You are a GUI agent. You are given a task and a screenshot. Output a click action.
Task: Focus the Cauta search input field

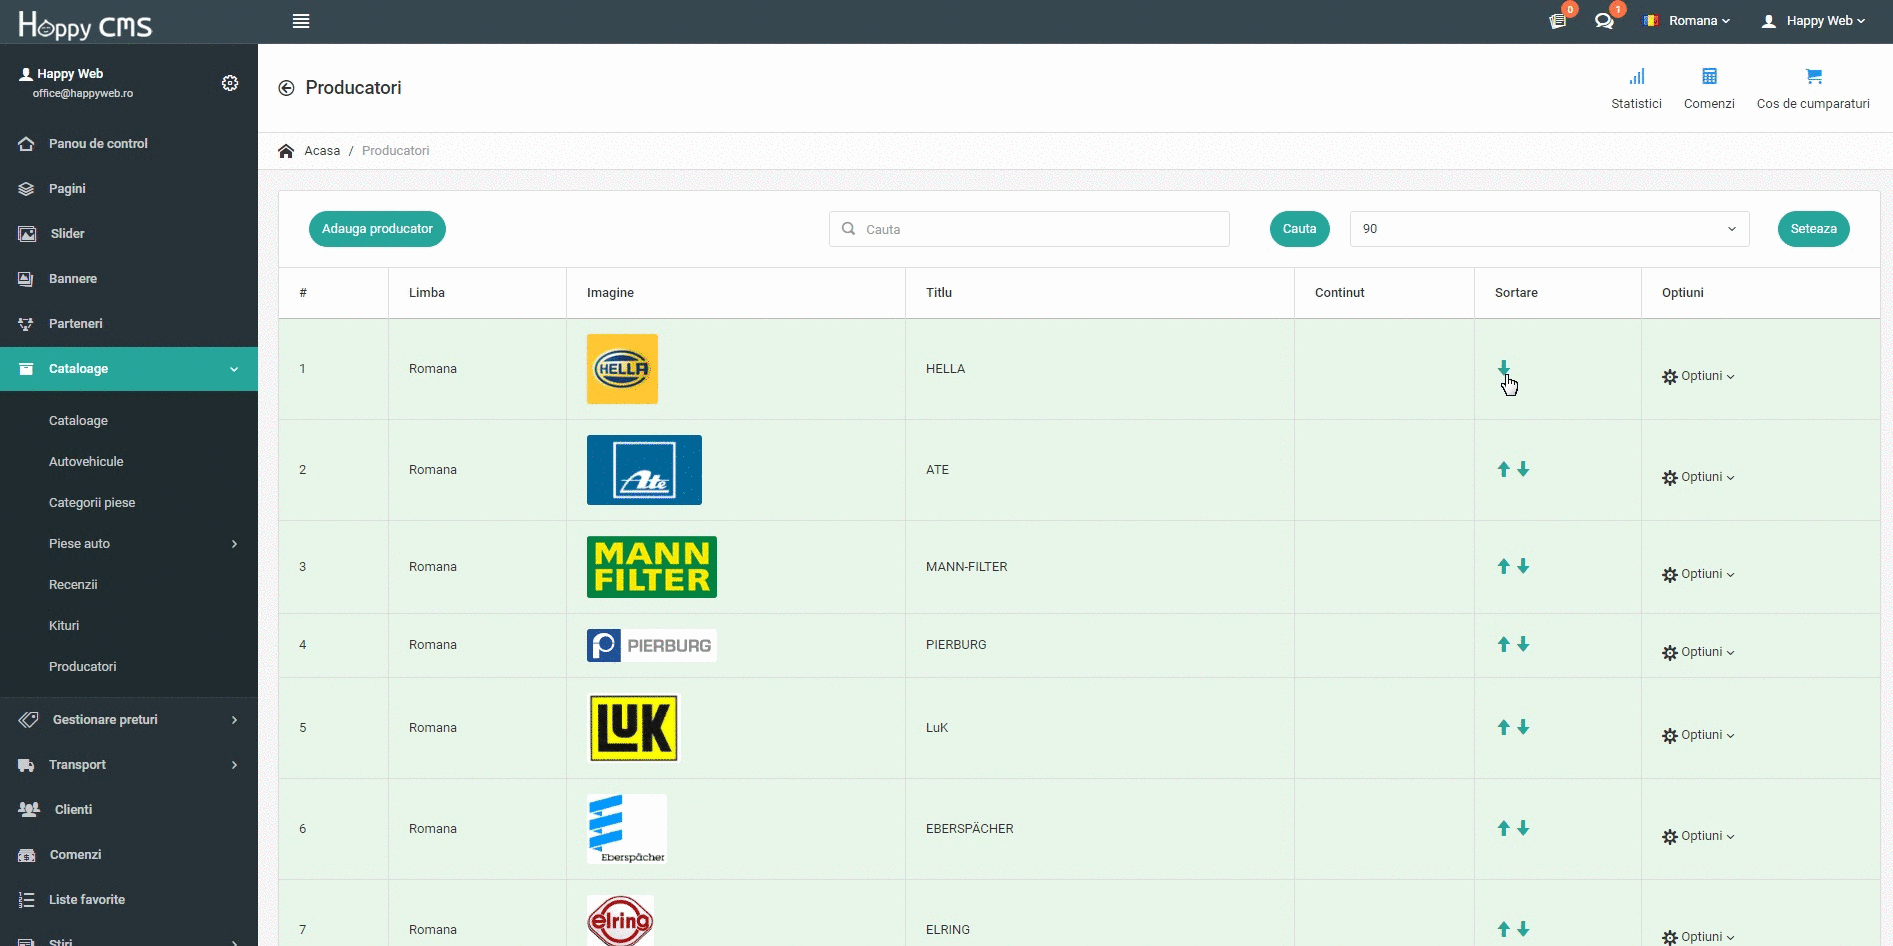pyautogui.click(x=1029, y=229)
